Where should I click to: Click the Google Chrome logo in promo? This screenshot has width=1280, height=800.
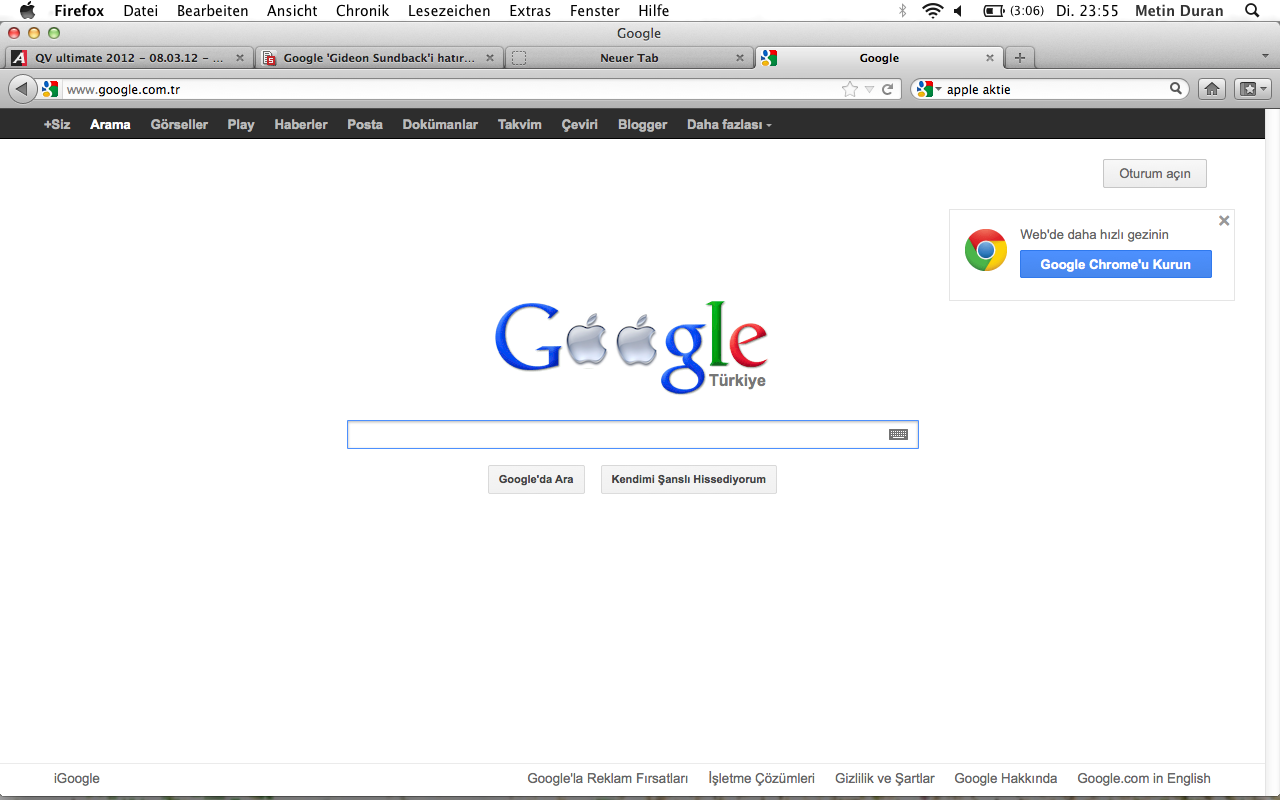986,250
